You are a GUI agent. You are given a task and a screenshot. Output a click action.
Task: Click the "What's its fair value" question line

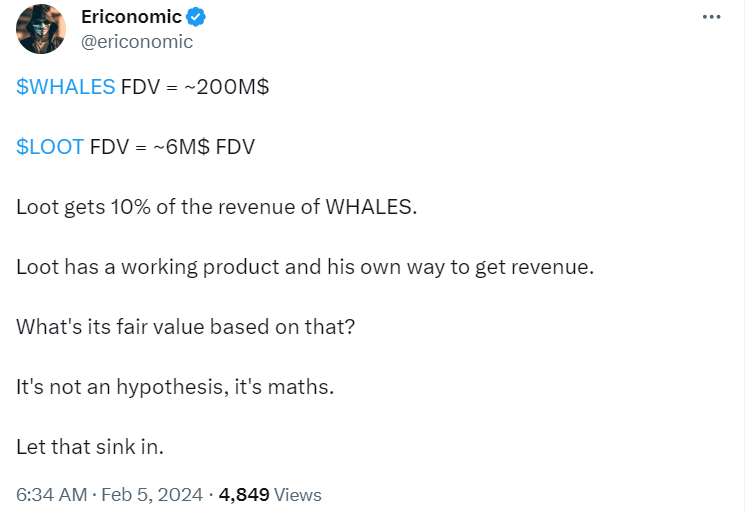pyautogui.click(x=185, y=327)
